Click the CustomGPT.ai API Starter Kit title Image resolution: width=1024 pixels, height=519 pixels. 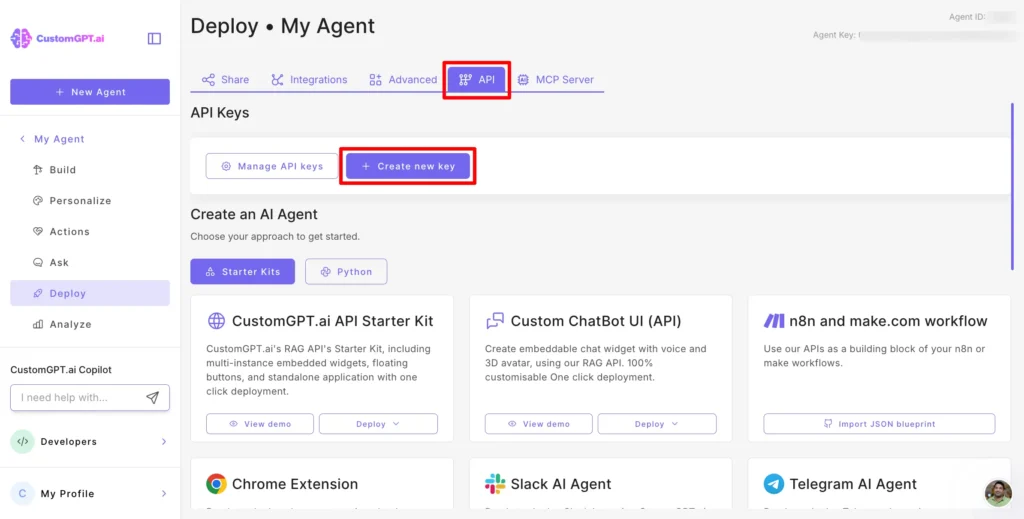tap(332, 321)
